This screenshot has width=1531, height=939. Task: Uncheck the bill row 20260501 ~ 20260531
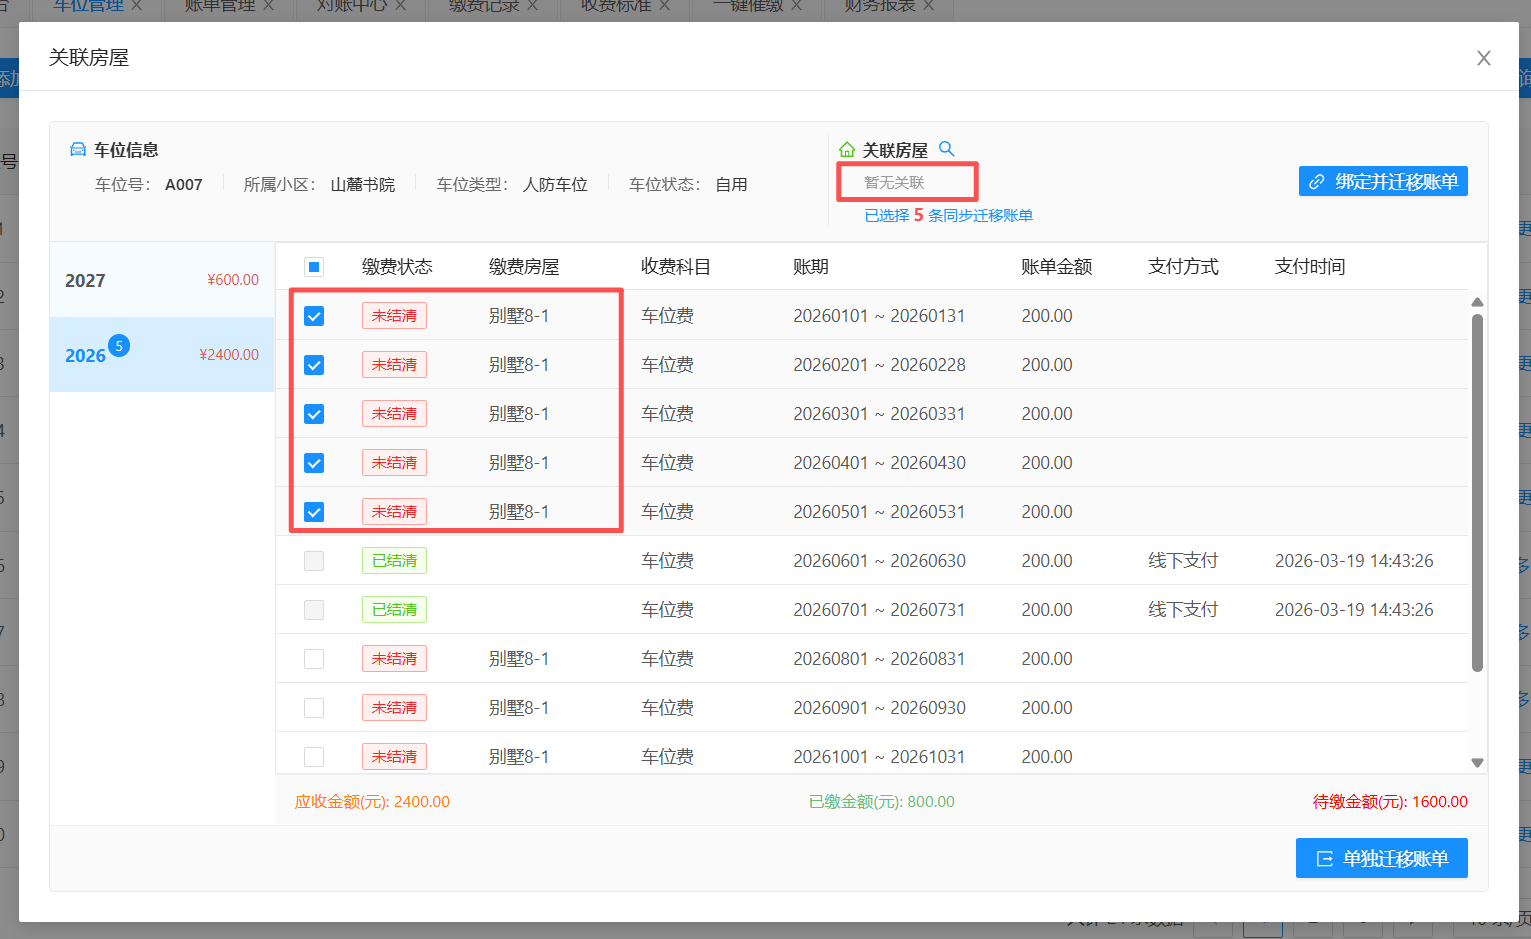click(x=314, y=512)
